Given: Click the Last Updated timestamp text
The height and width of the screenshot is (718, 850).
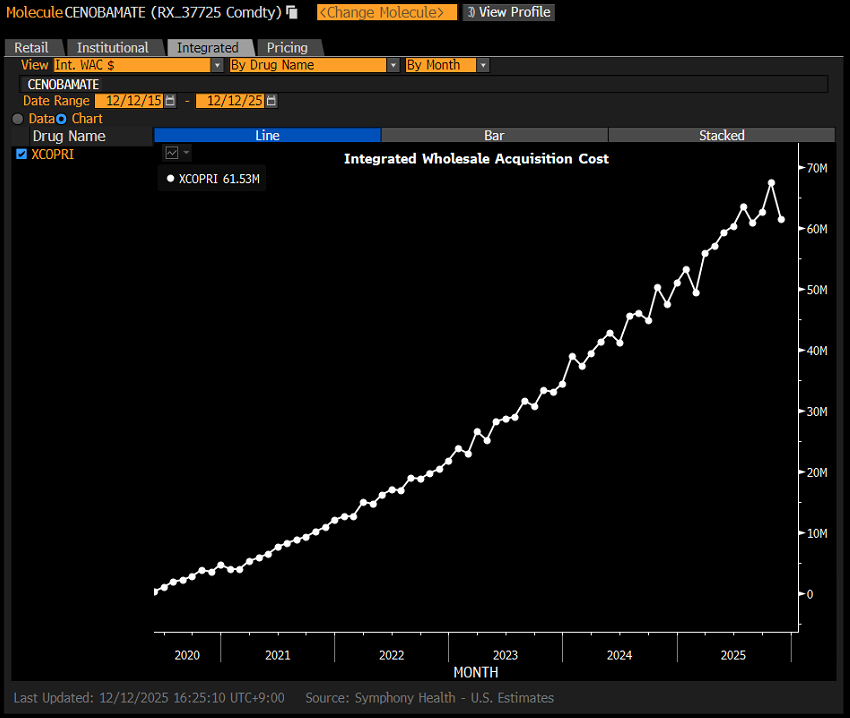Looking at the screenshot, I should pyautogui.click(x=149, y=698).
